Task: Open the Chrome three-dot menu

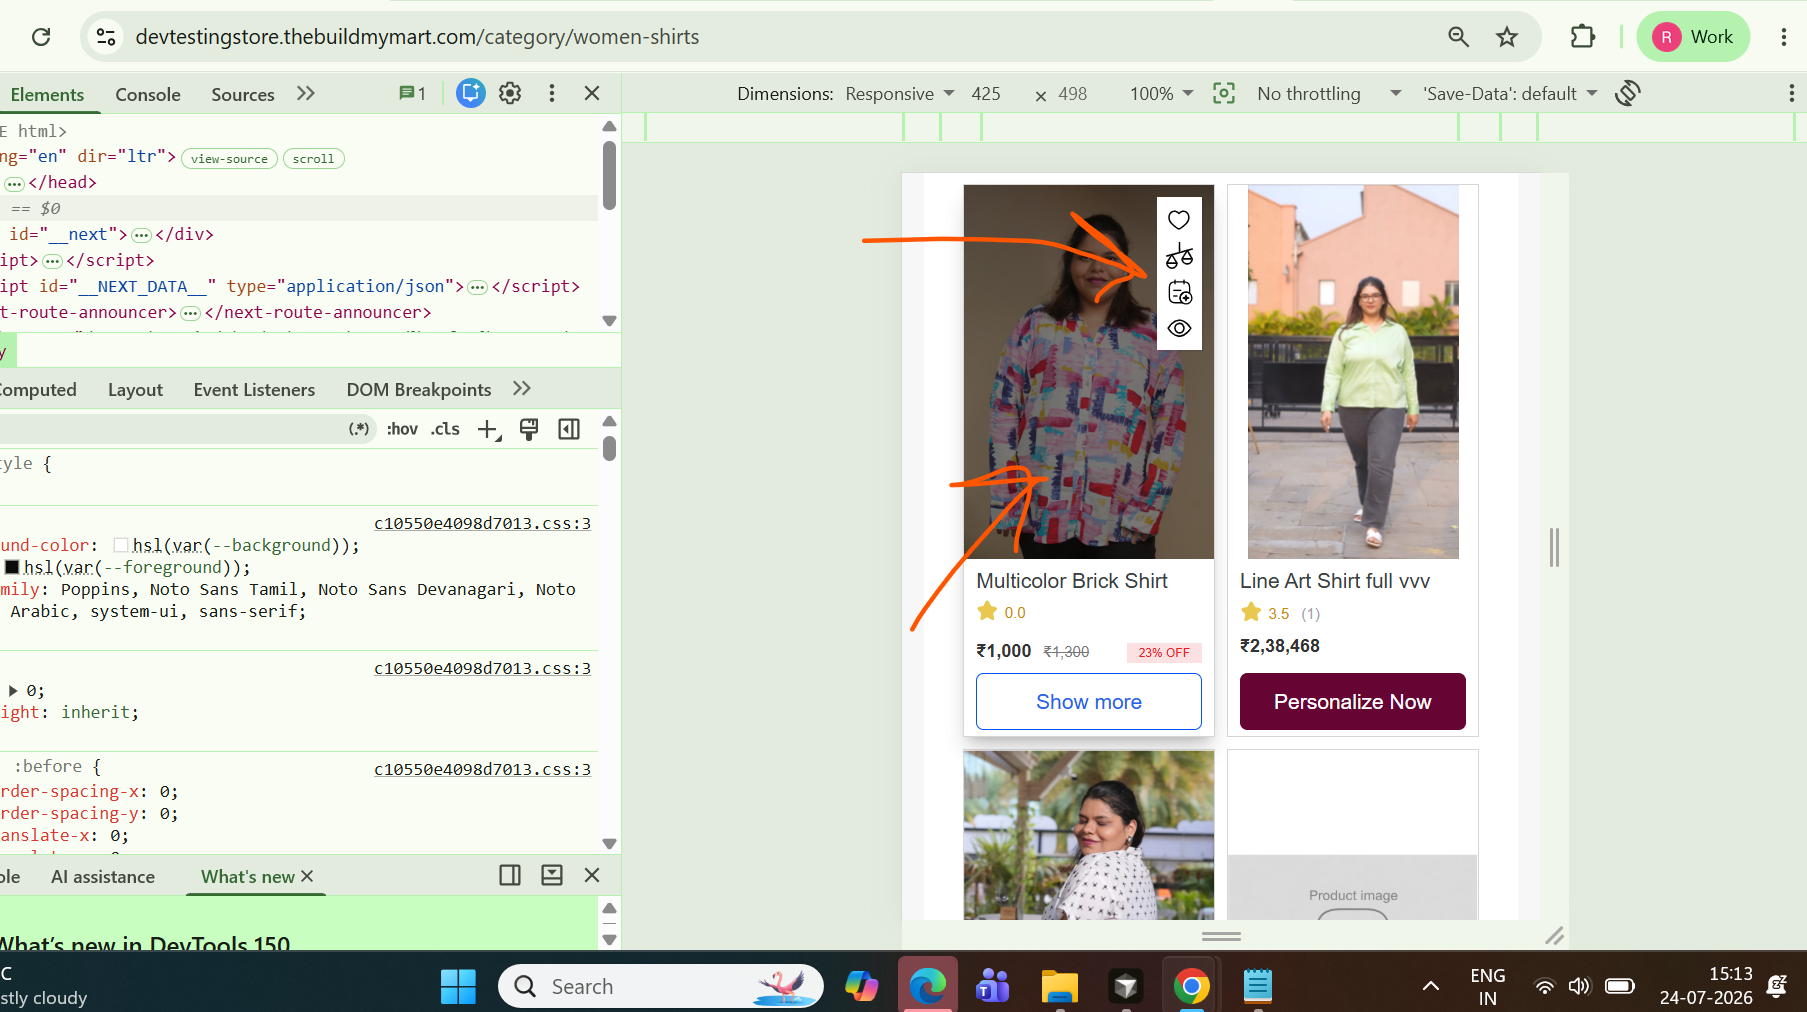Action: 1783,37
